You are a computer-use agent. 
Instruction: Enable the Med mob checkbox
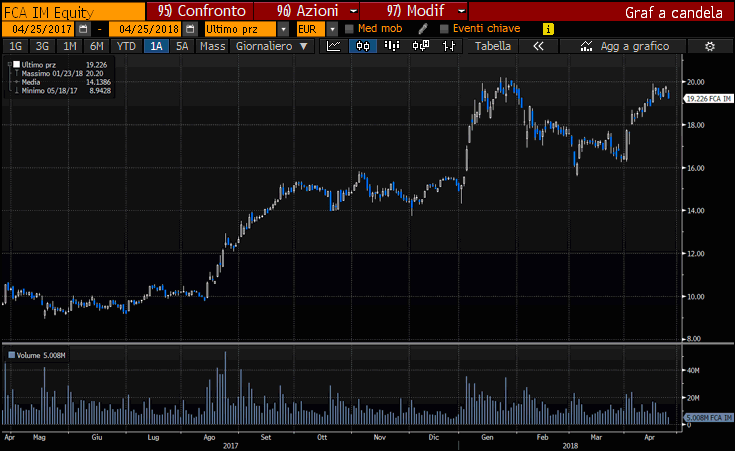349,29
